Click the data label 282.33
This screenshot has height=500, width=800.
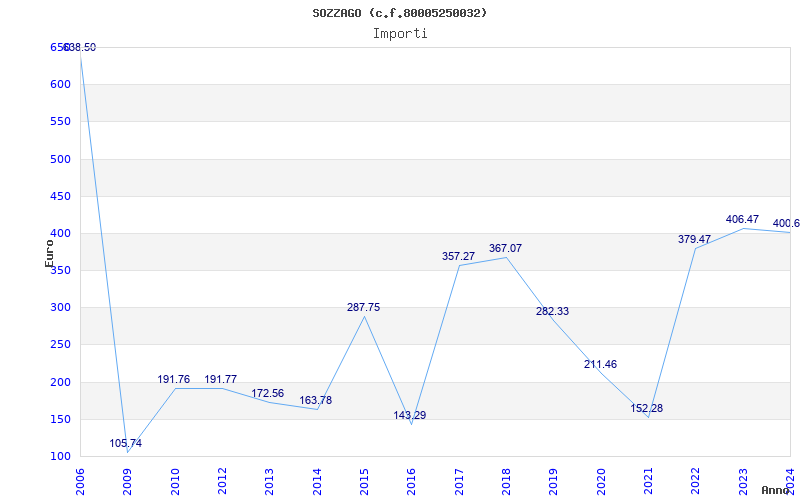[553, 311]
